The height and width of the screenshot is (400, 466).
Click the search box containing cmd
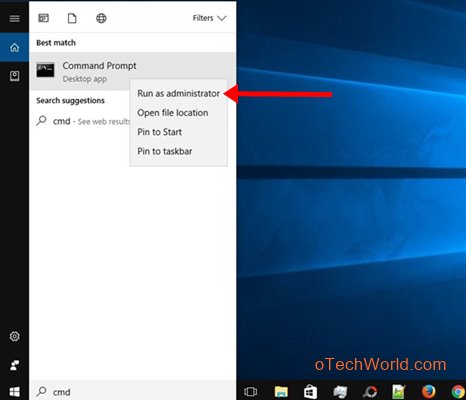click(133, 391)
